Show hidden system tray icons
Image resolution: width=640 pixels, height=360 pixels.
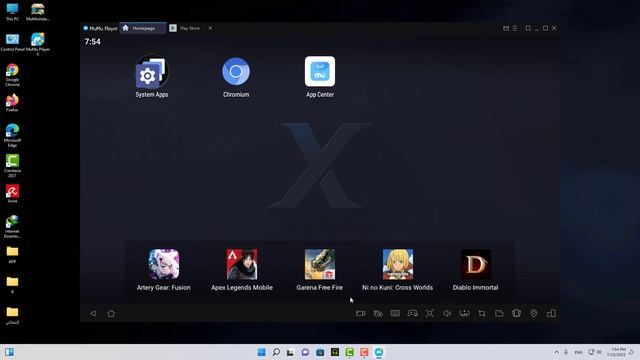point(556,352)
